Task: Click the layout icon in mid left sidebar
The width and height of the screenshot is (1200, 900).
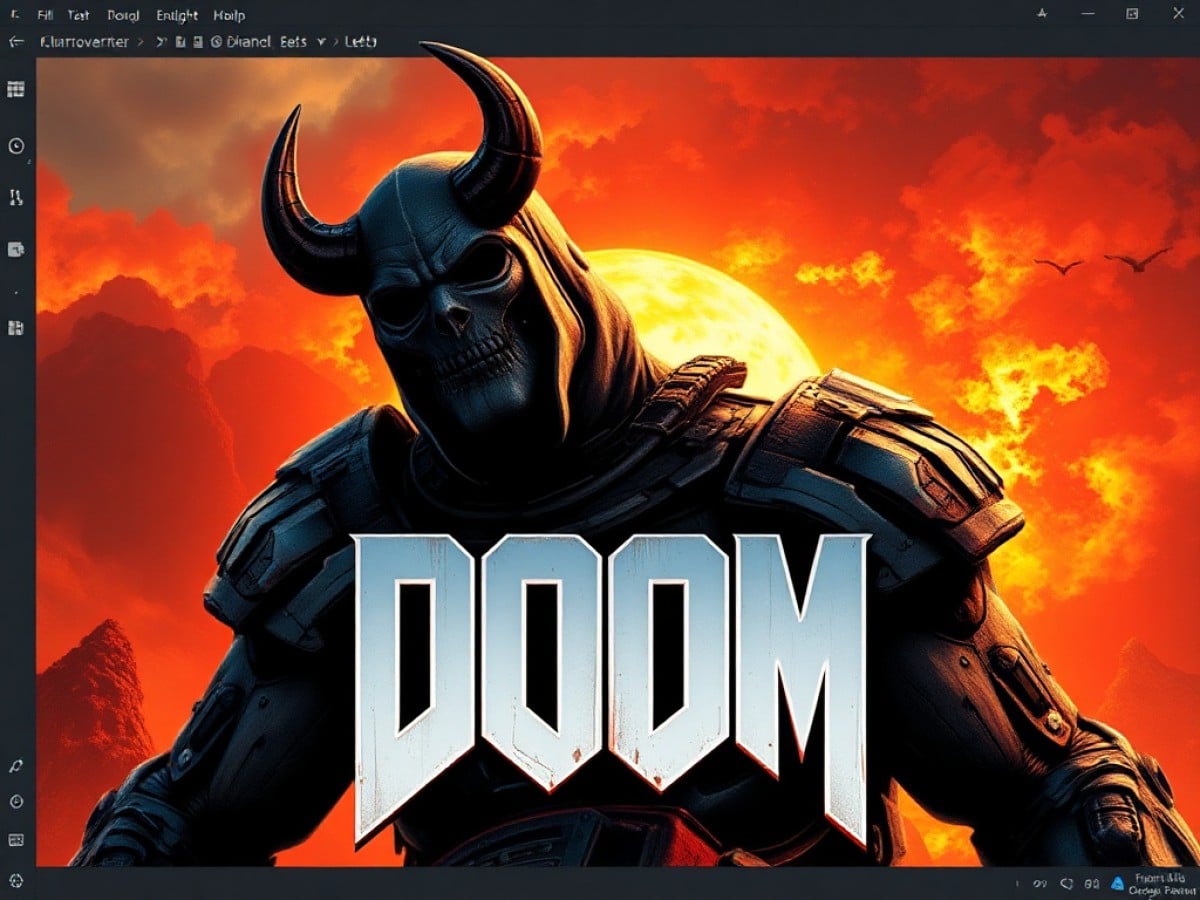Action: [16, 328]
